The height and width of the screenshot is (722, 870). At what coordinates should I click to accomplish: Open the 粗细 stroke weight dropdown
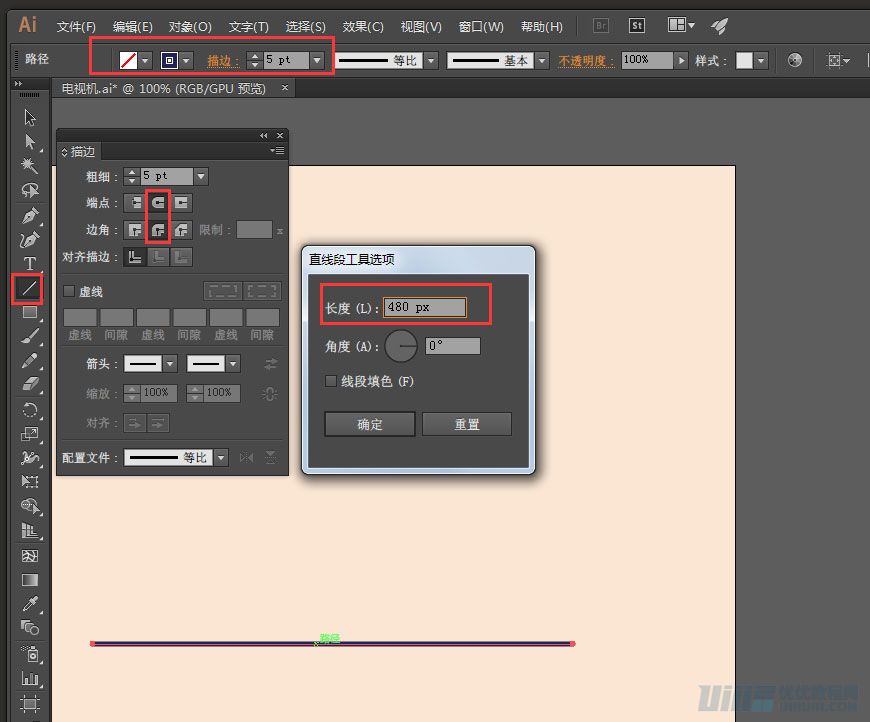point(201,176)
